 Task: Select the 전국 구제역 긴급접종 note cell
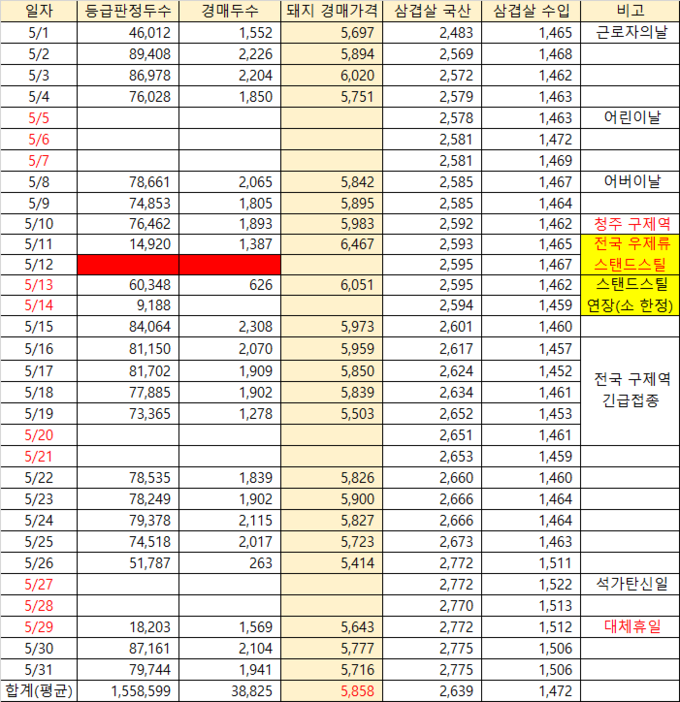click(x=630, y=391)
